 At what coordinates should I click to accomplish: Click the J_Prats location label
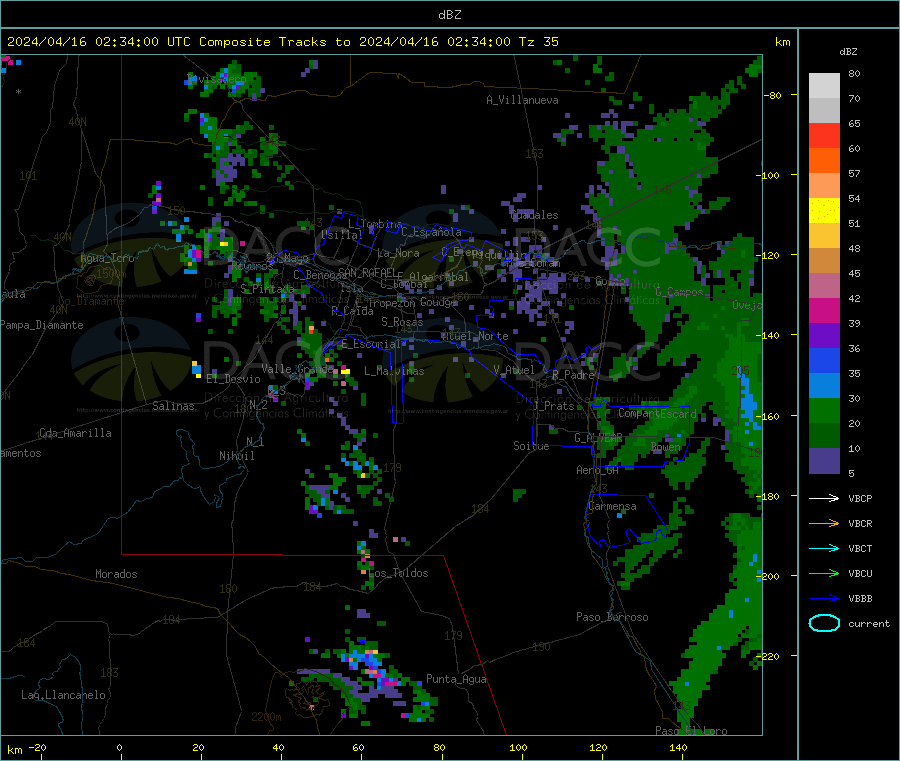(x=554, y=405)
